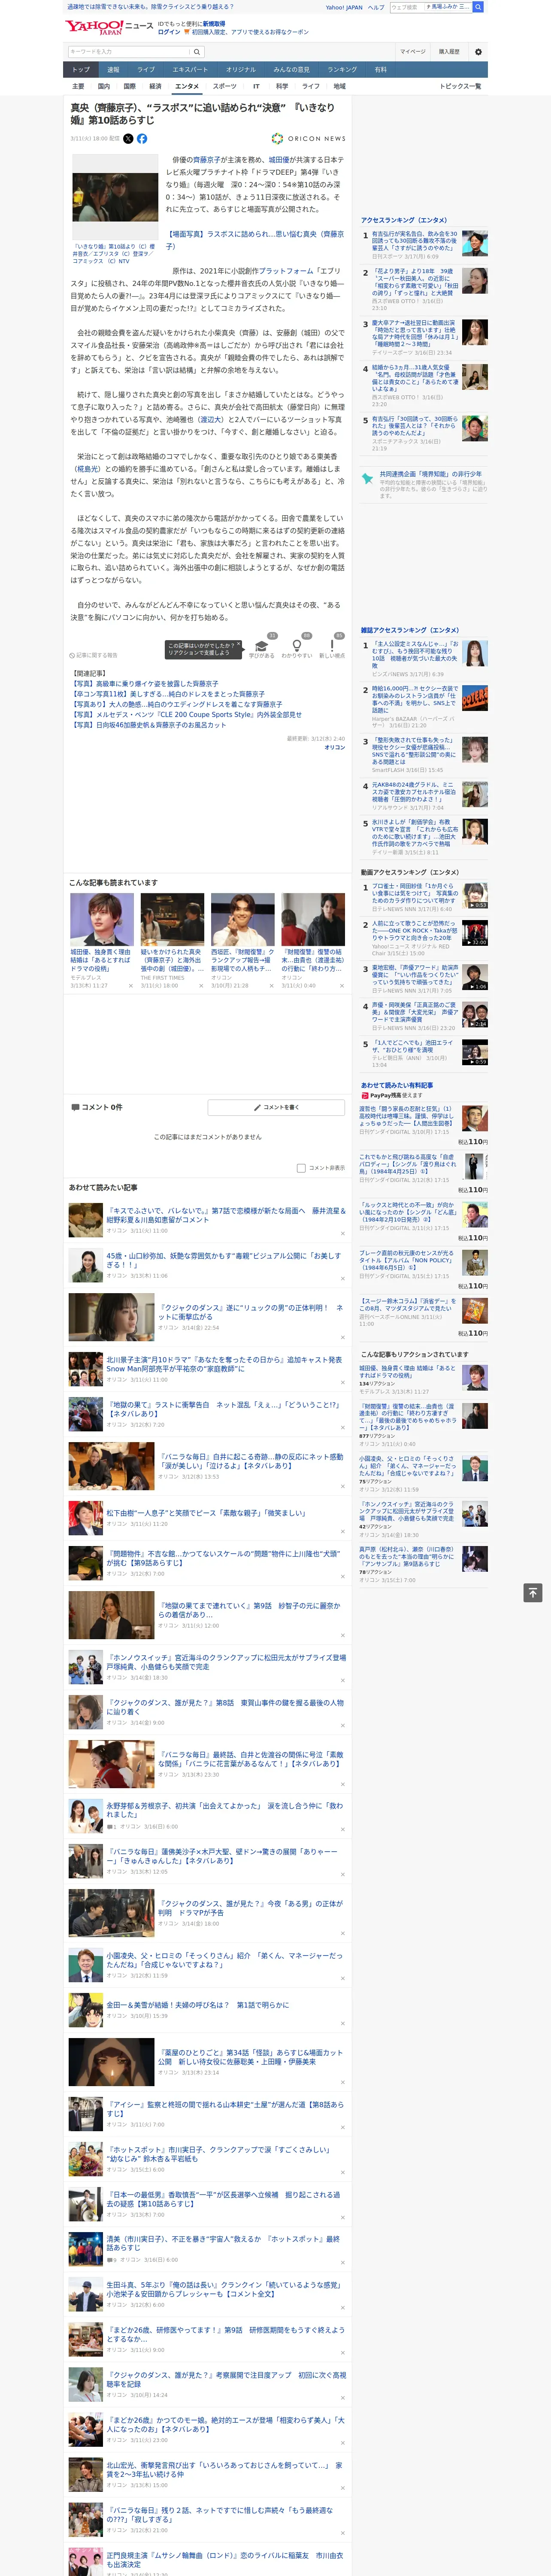
Task: Click the 新しい視点 exclamation reaction
Action: coord(332,647)
